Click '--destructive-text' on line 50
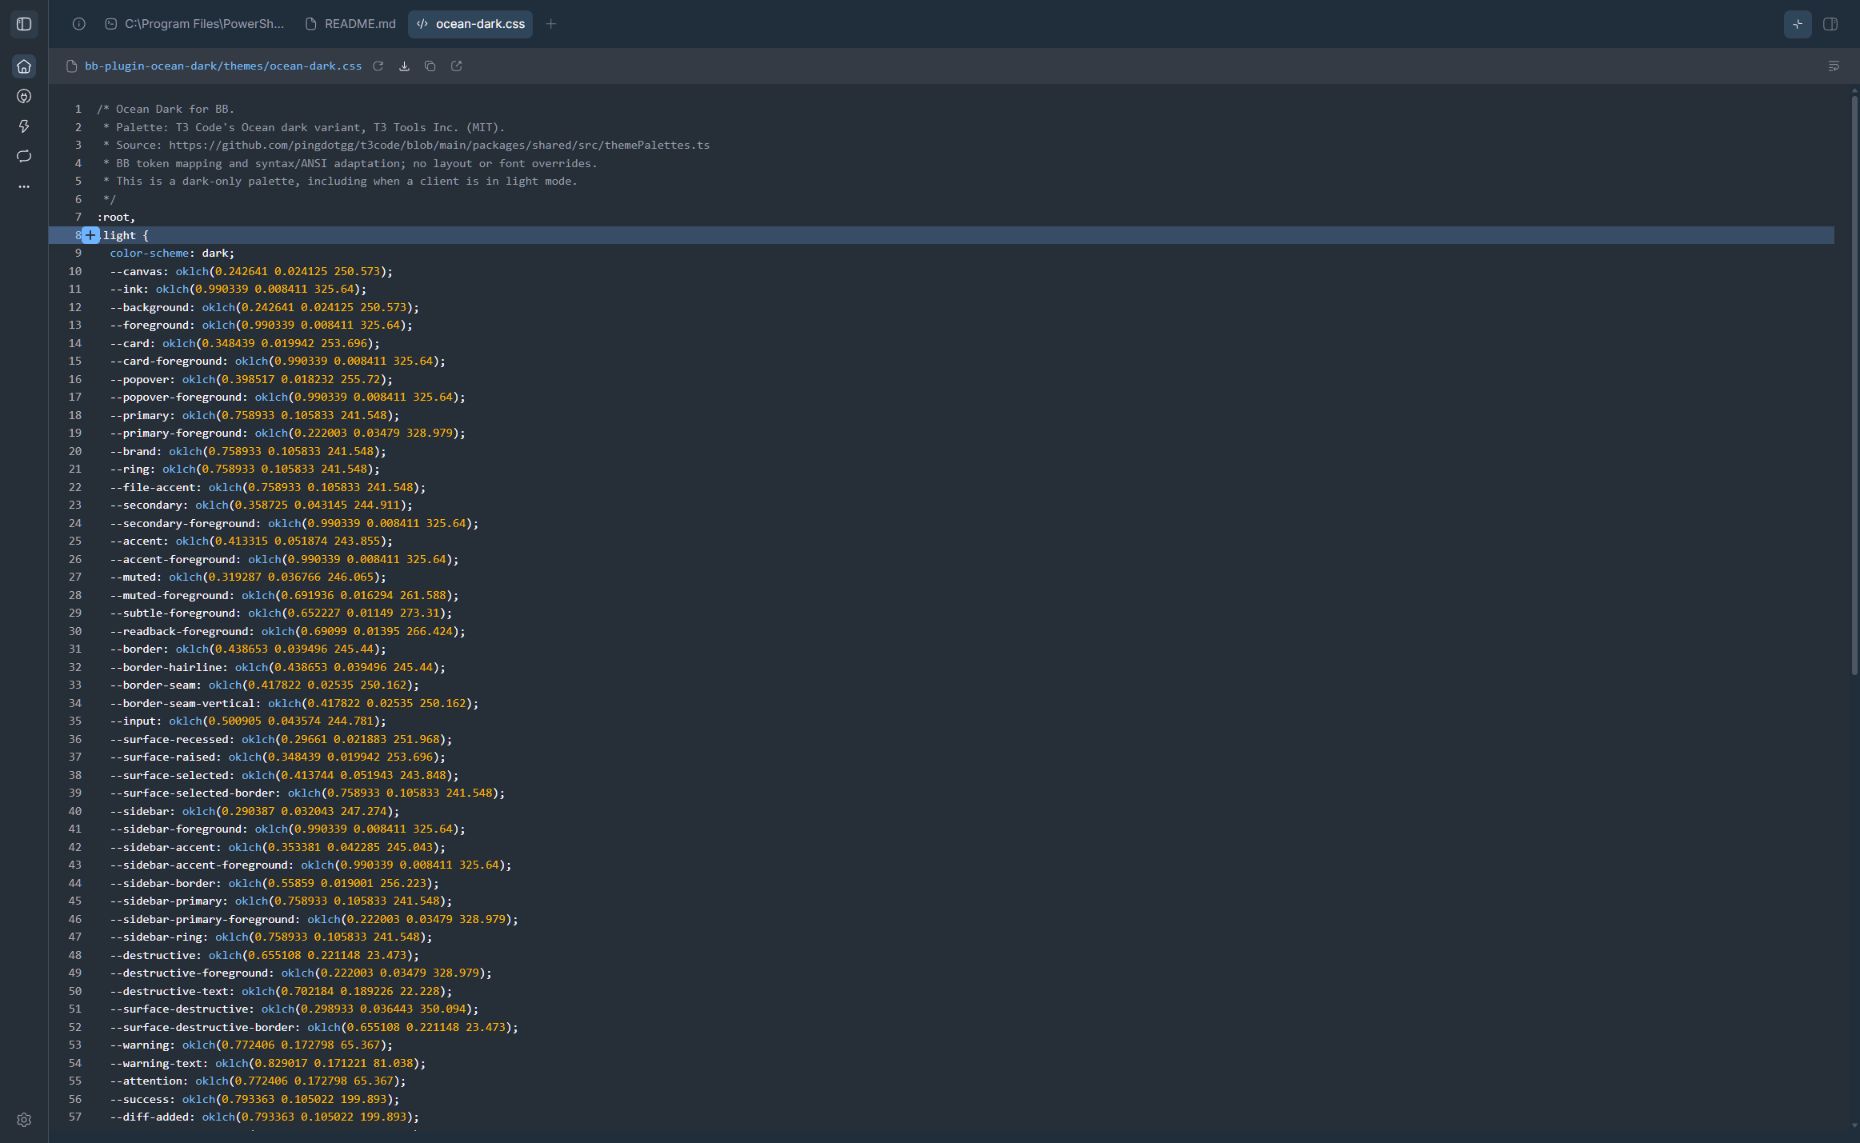Screen dimensions: 1860x1143 pos(172,991)
